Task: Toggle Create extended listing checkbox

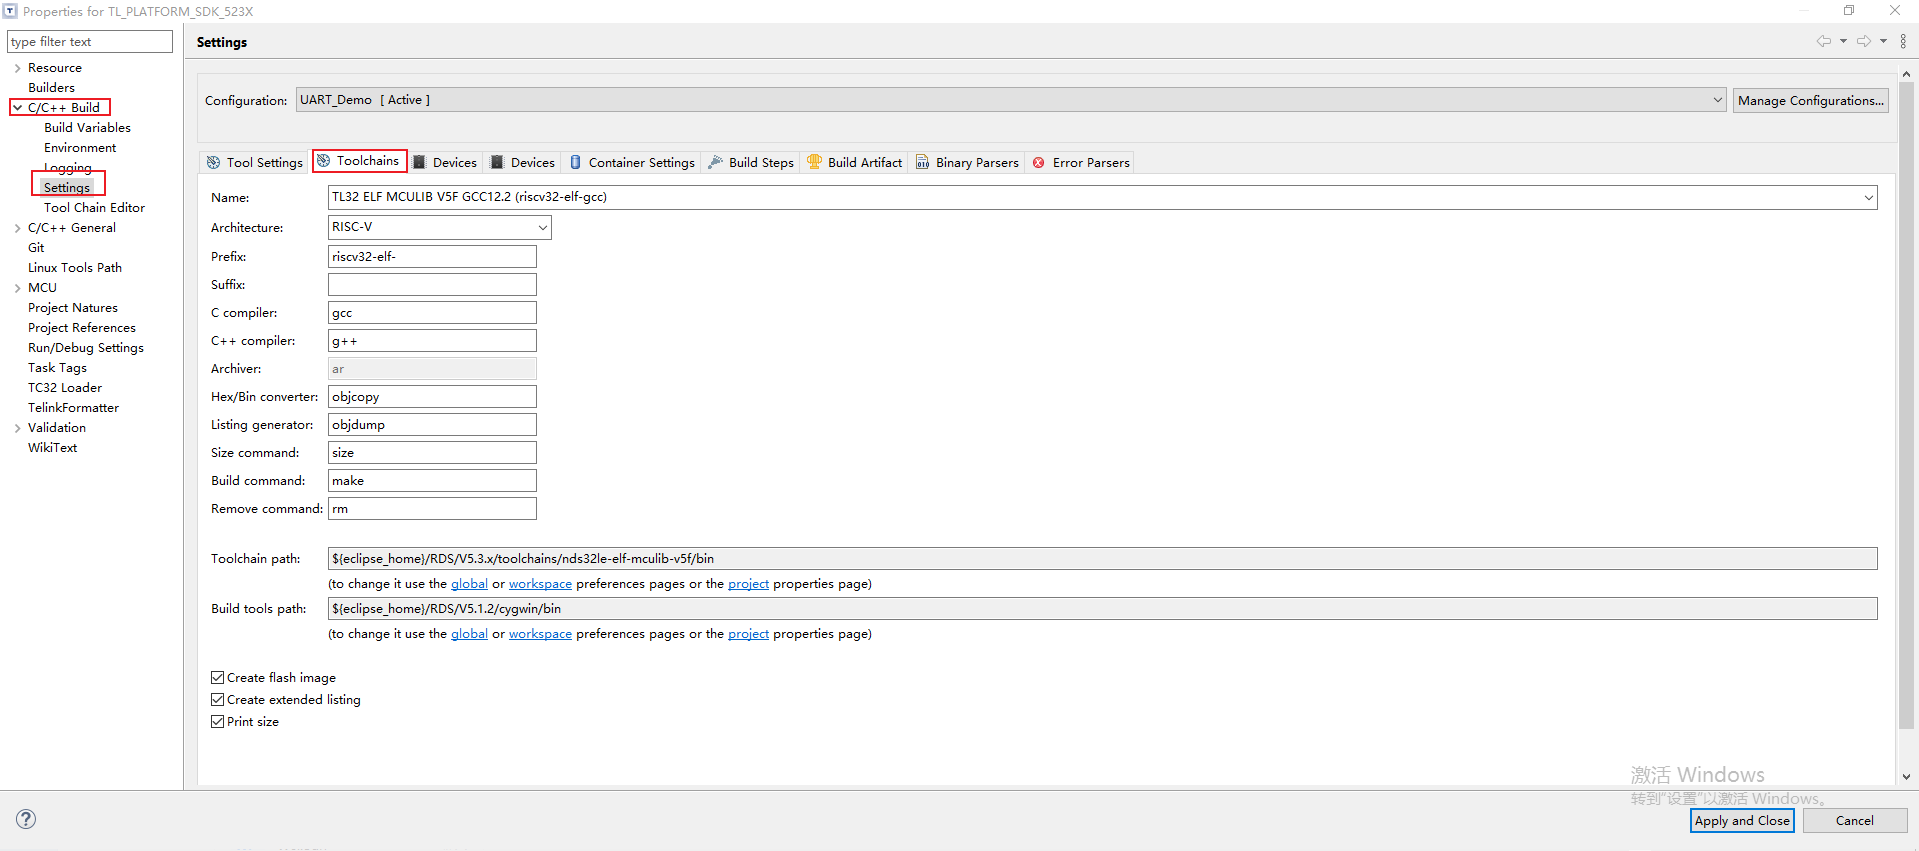Action: coord(218,700)
